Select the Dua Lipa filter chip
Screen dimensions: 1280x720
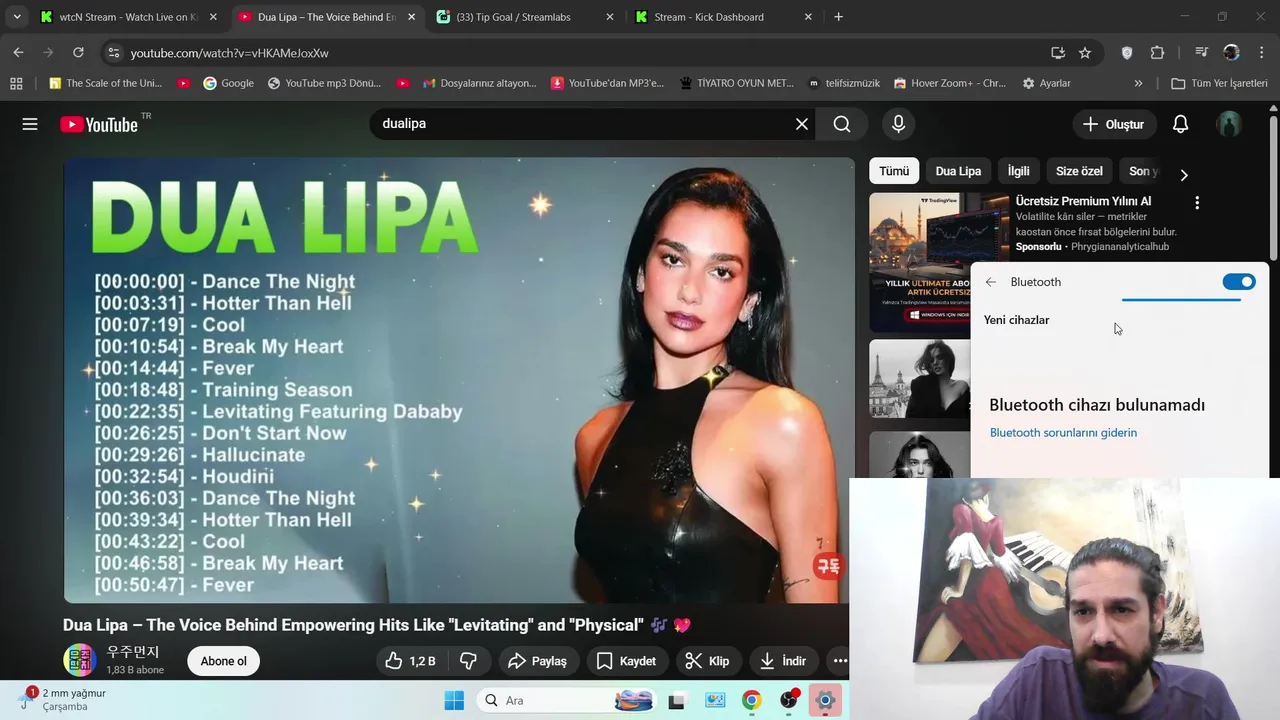(958, 171)
